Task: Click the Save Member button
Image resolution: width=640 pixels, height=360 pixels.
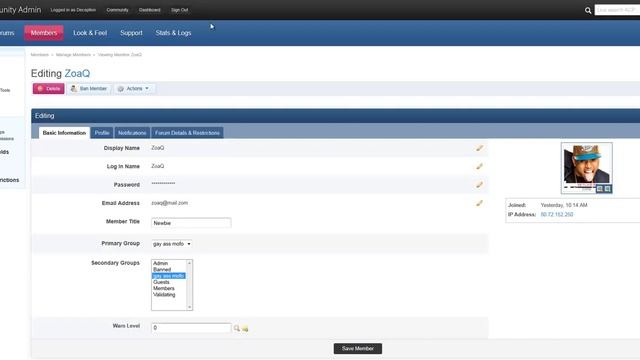Action: [x=358, y=349]
